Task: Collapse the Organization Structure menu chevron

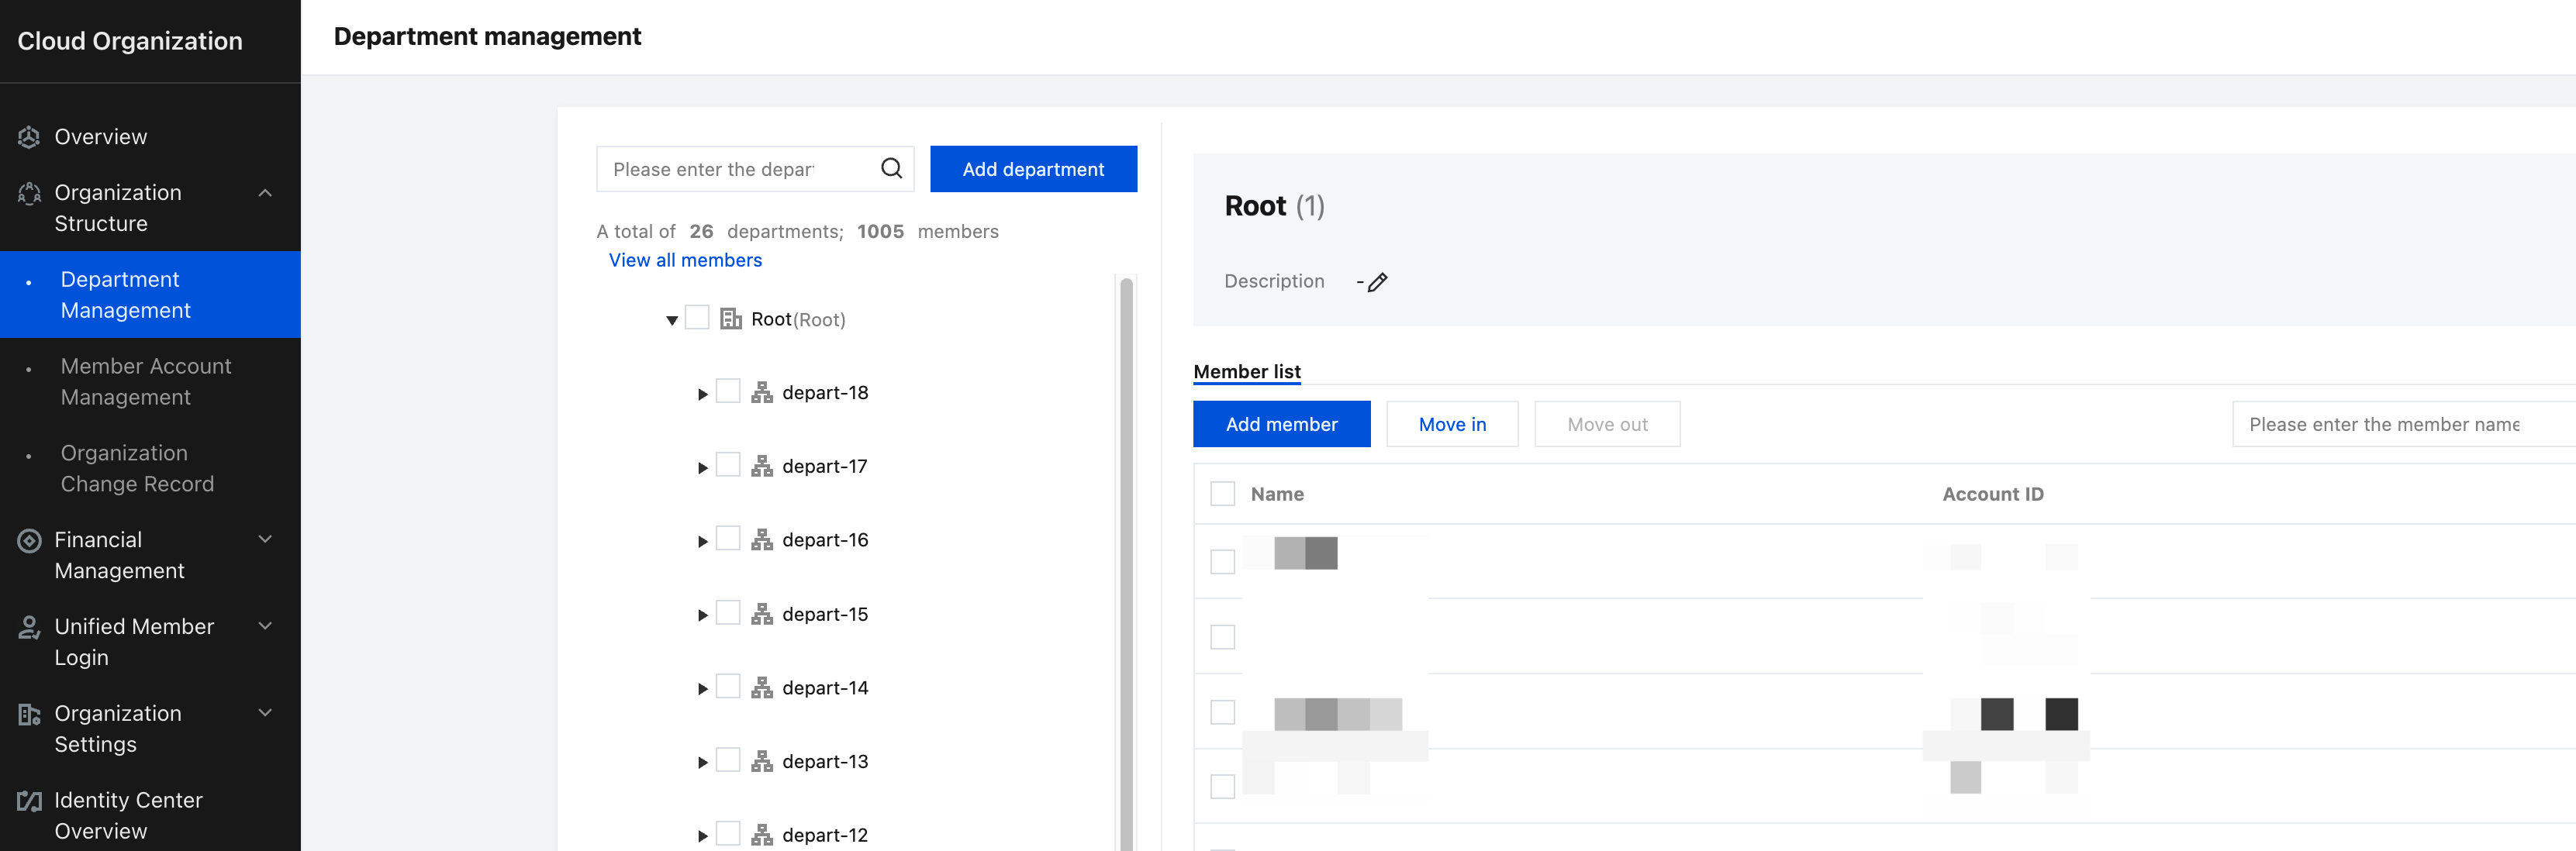Action: 265,193
